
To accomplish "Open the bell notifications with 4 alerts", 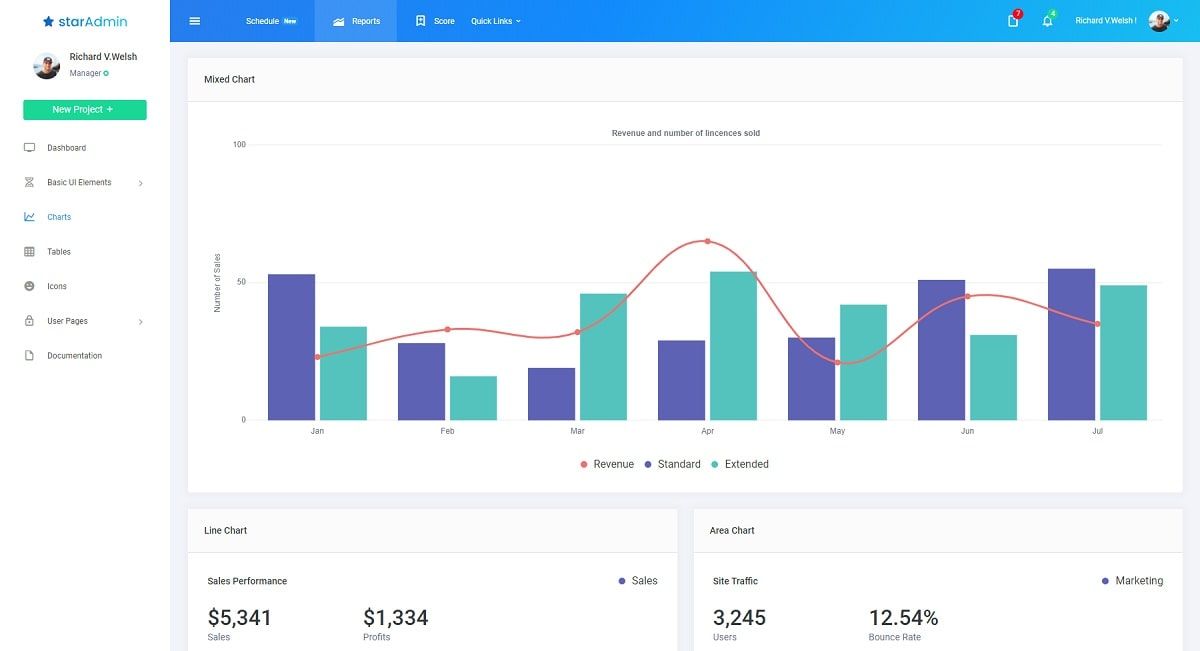I will (1046, 21).
